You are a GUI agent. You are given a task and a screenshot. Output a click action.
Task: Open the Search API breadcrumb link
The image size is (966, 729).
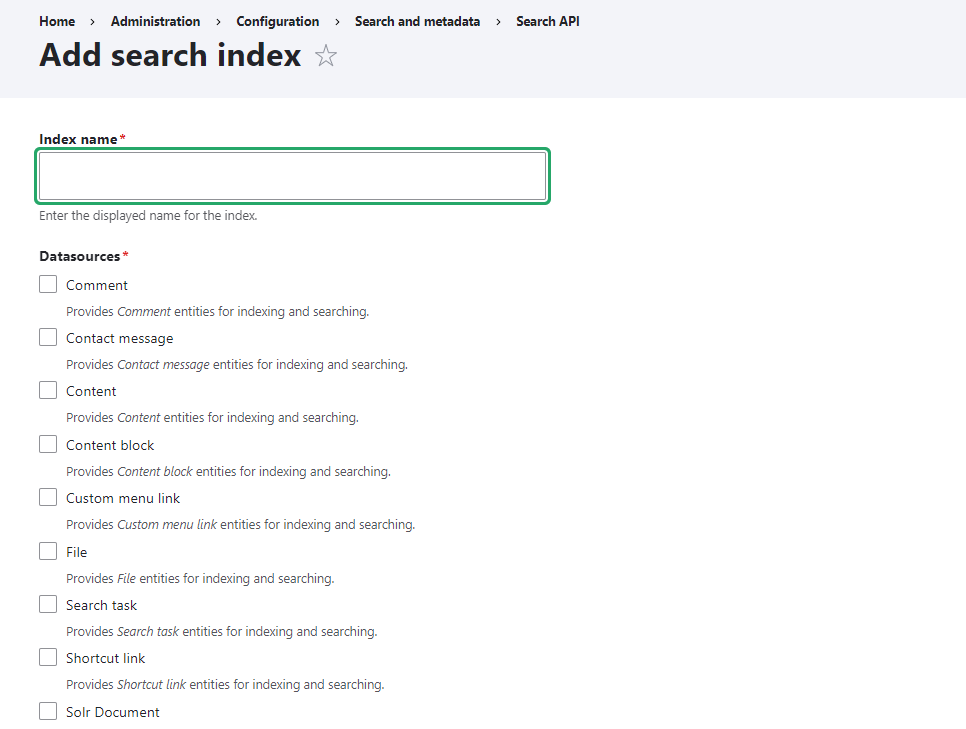tap(547, 21)
